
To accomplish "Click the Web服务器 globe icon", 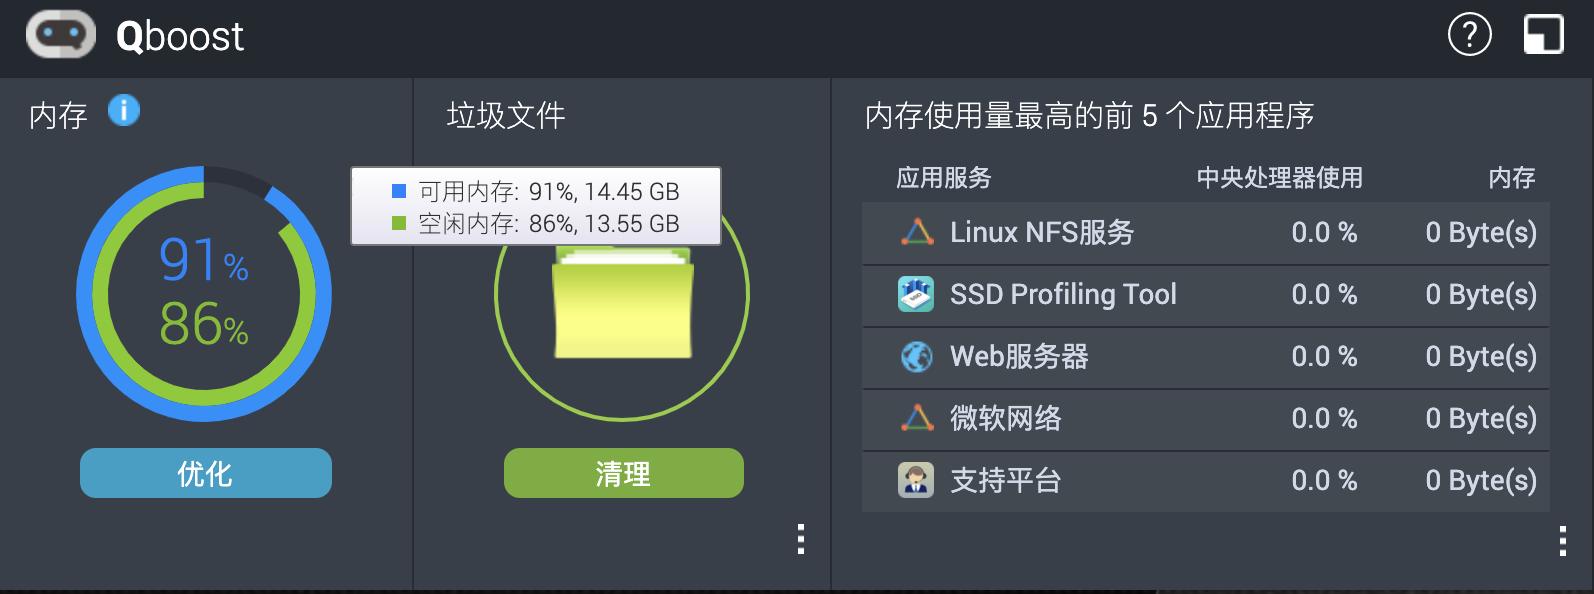I will coord(915,357).
